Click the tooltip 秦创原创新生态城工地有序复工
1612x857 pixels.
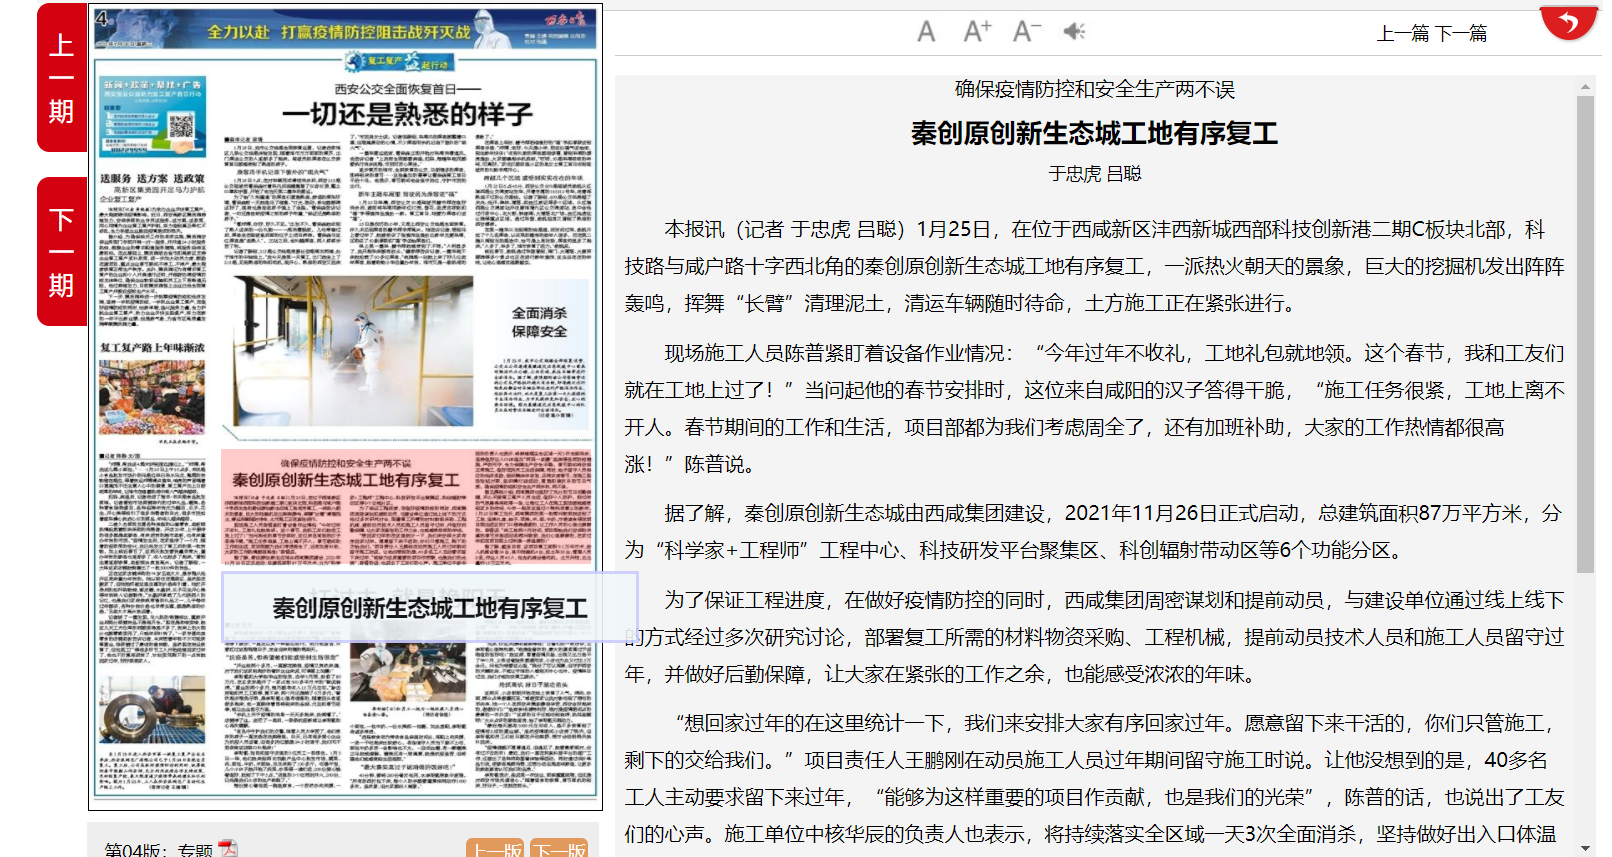click(429, 607)
